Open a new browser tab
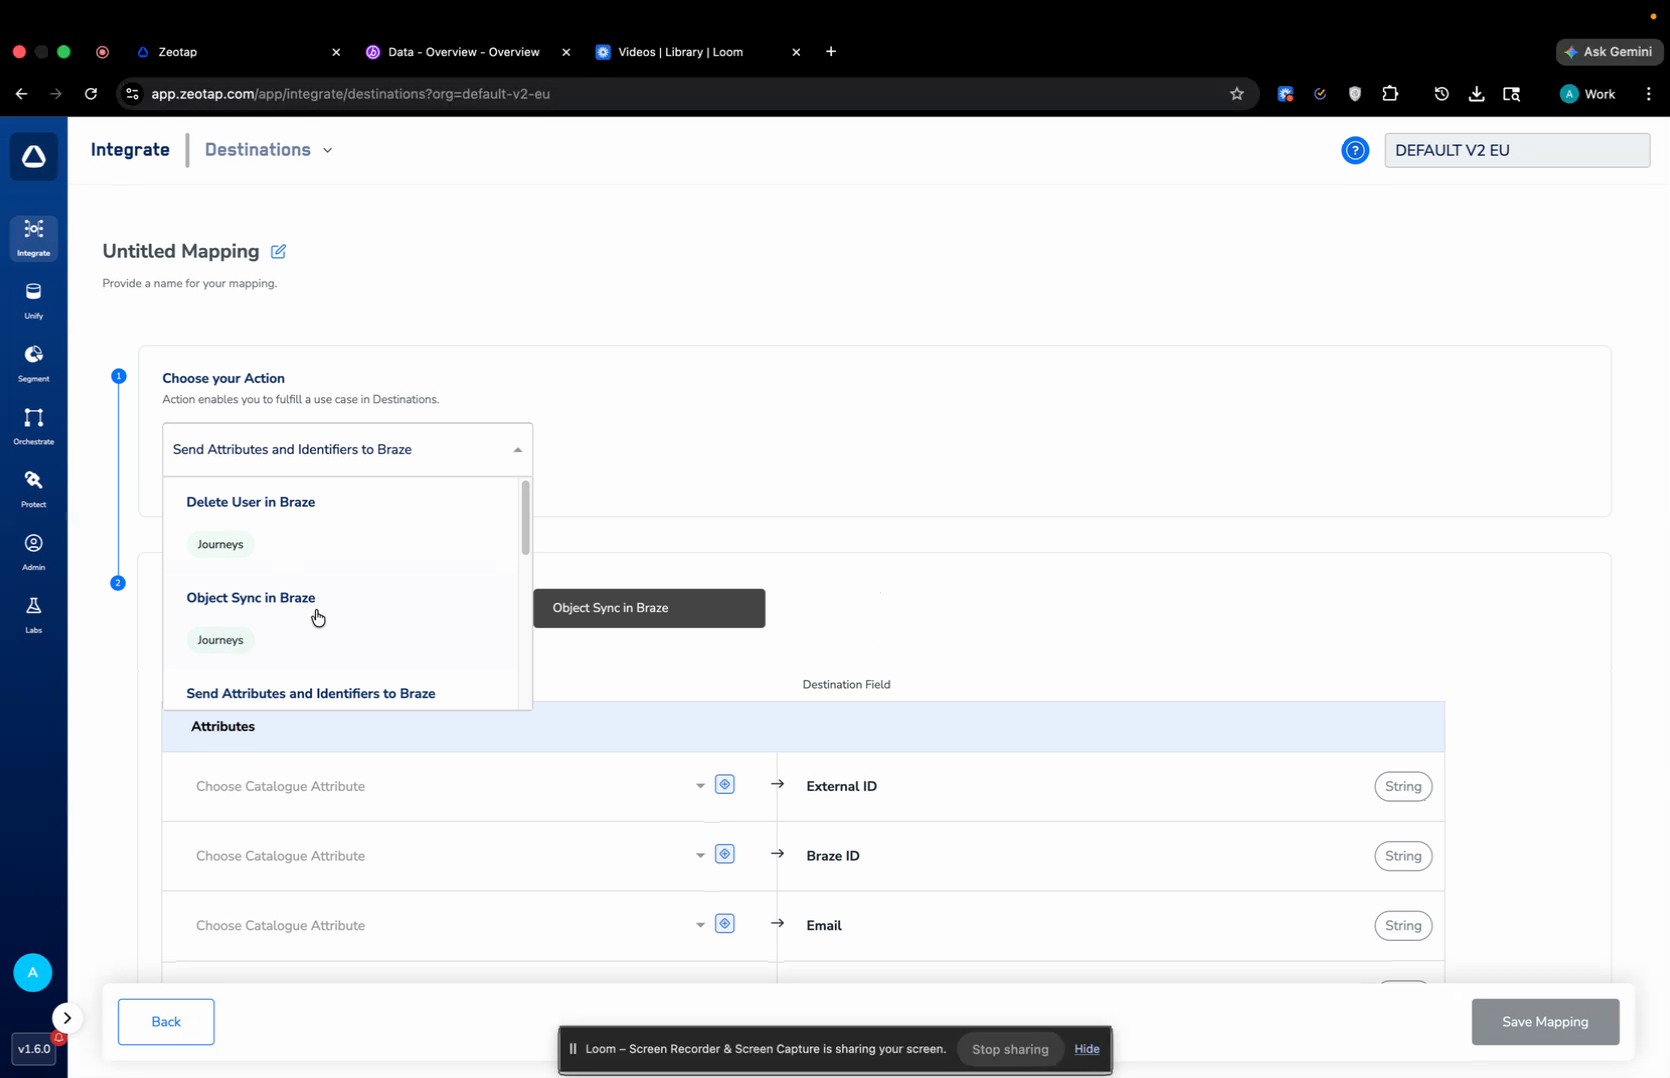The width and height of the screenshot is (1670, 1078). tap(831, 52)
